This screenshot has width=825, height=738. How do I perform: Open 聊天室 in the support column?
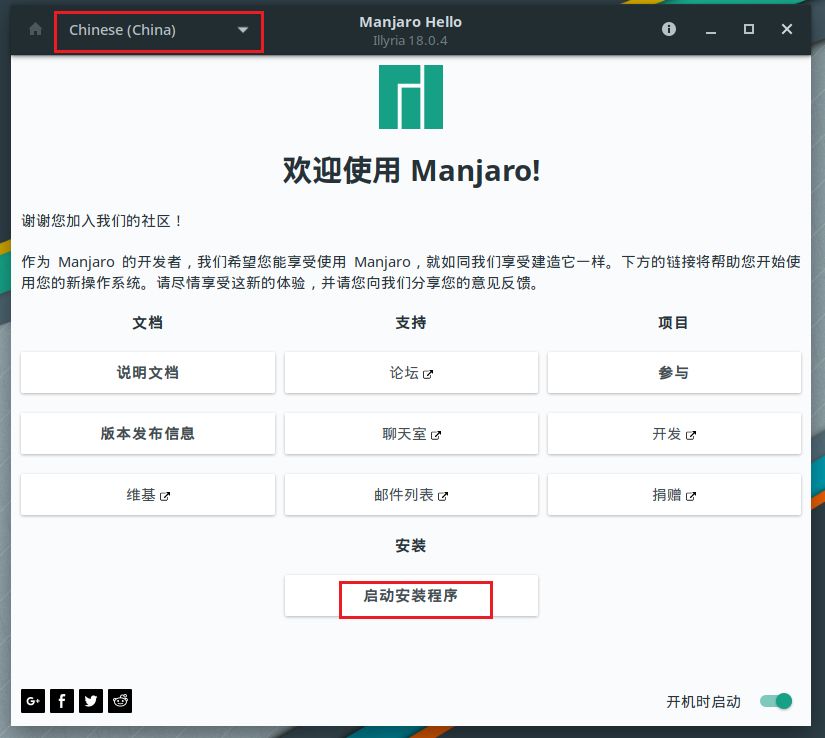[411, 433]
